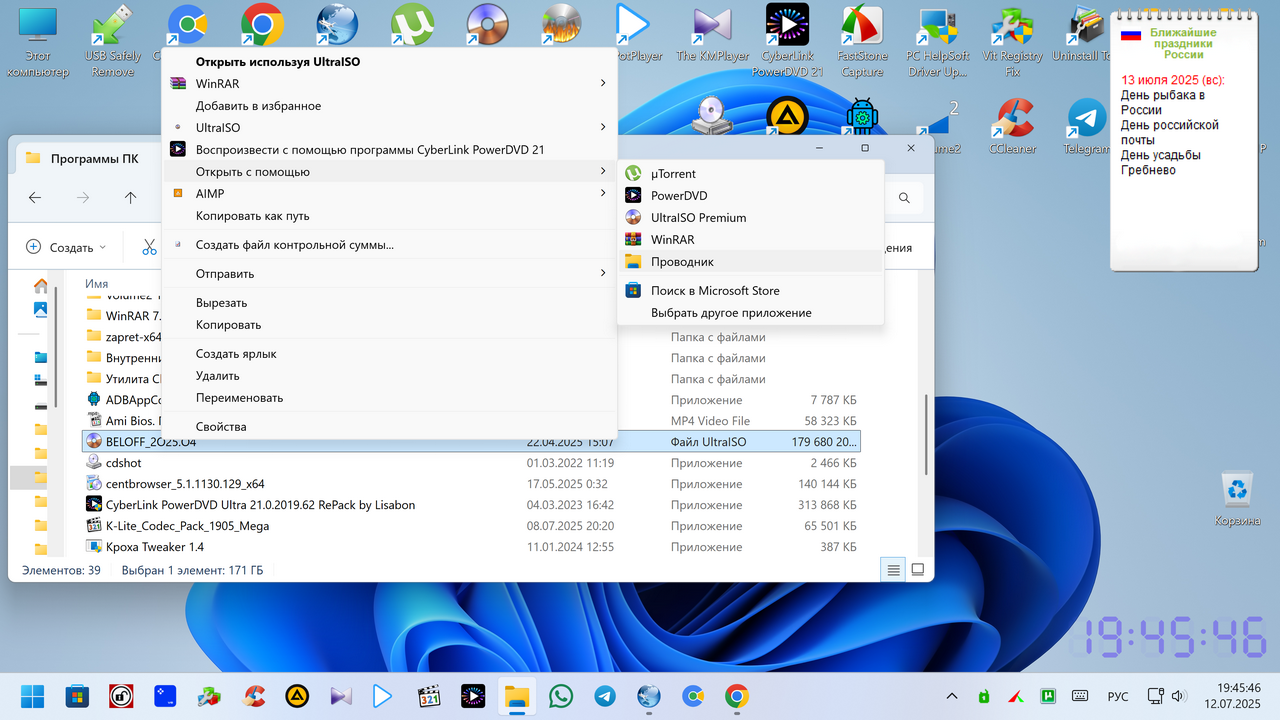
Task: Open Telegram from the taskbar
Action: (605, 696)
